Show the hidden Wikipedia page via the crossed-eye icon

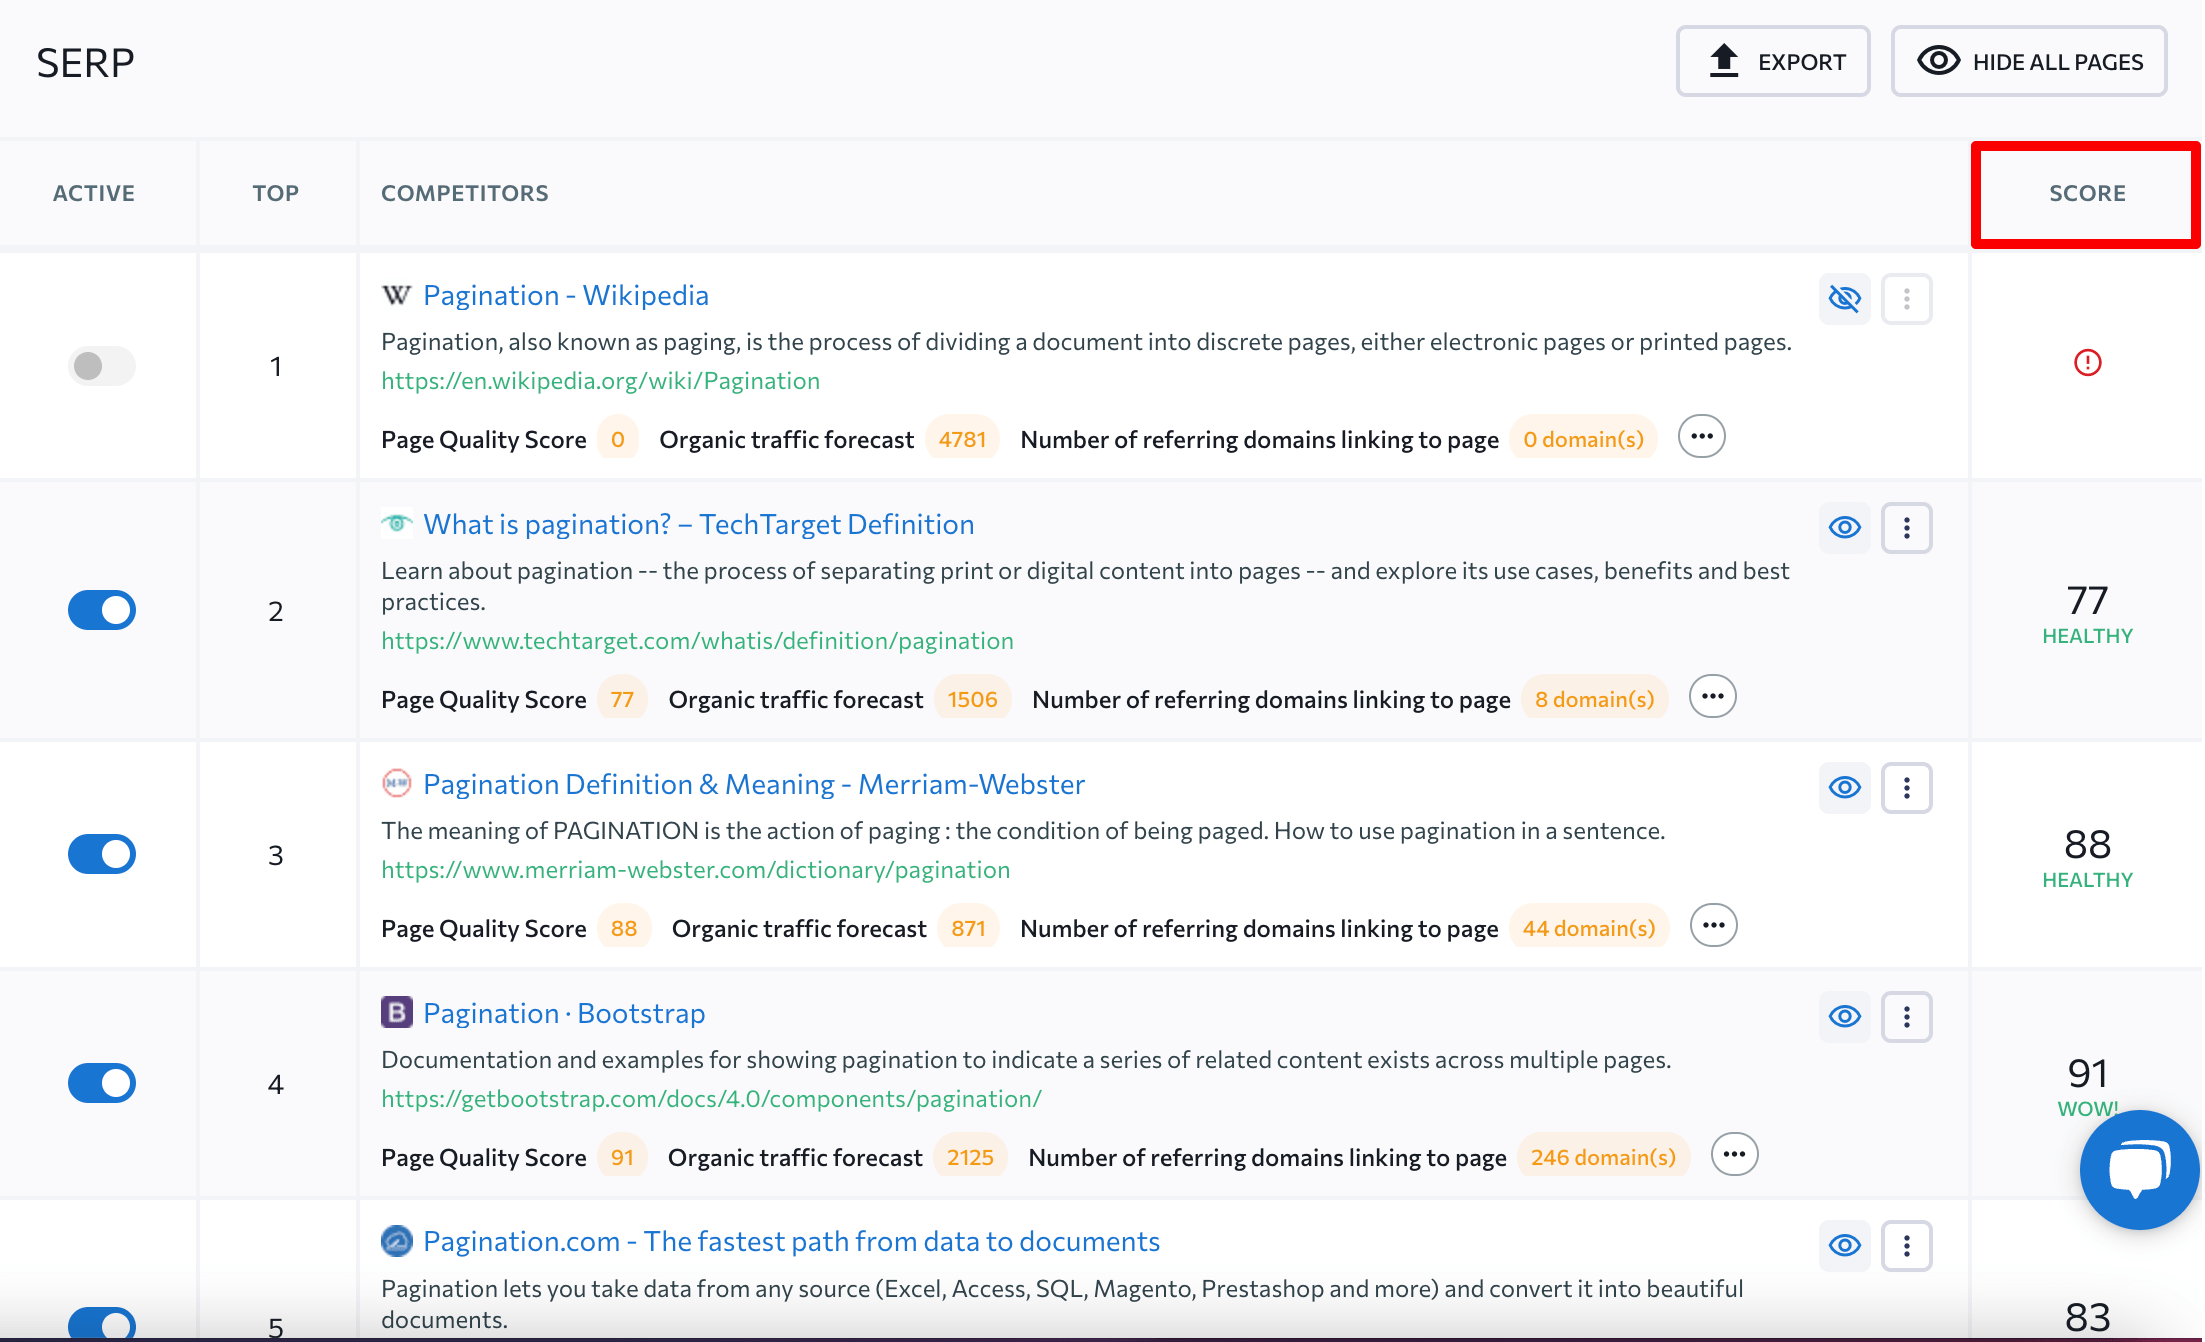tap(1844, 298)
